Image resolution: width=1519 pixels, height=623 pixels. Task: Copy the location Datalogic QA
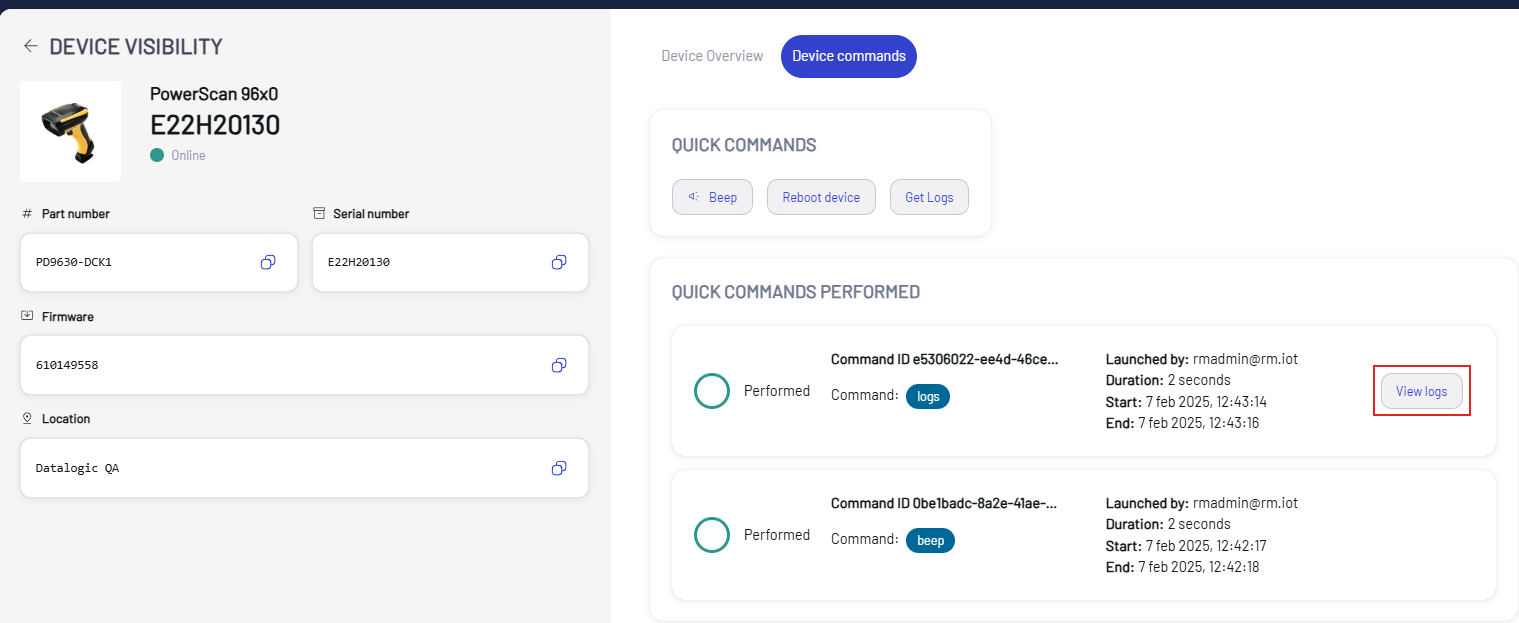click(558, 467)
